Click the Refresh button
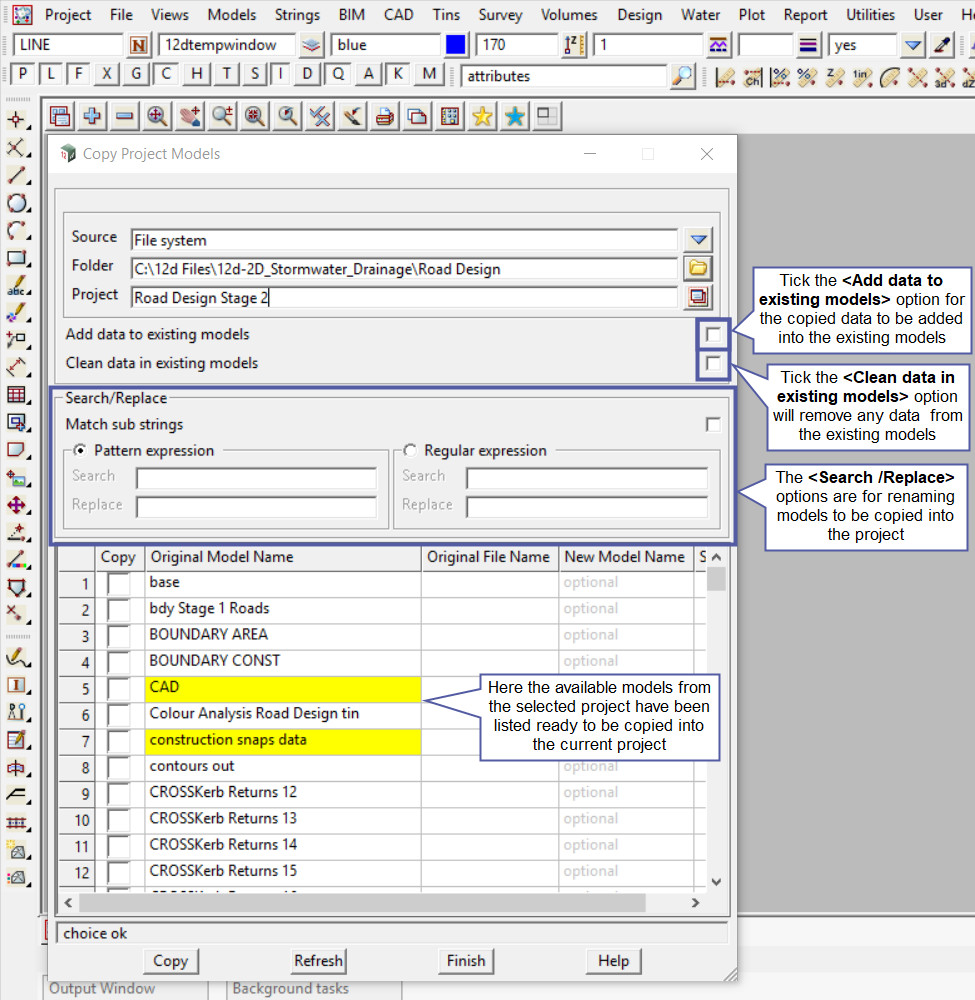Image resolution: width=975 pixels, height=1000 pixels. (x=318, y=961)
